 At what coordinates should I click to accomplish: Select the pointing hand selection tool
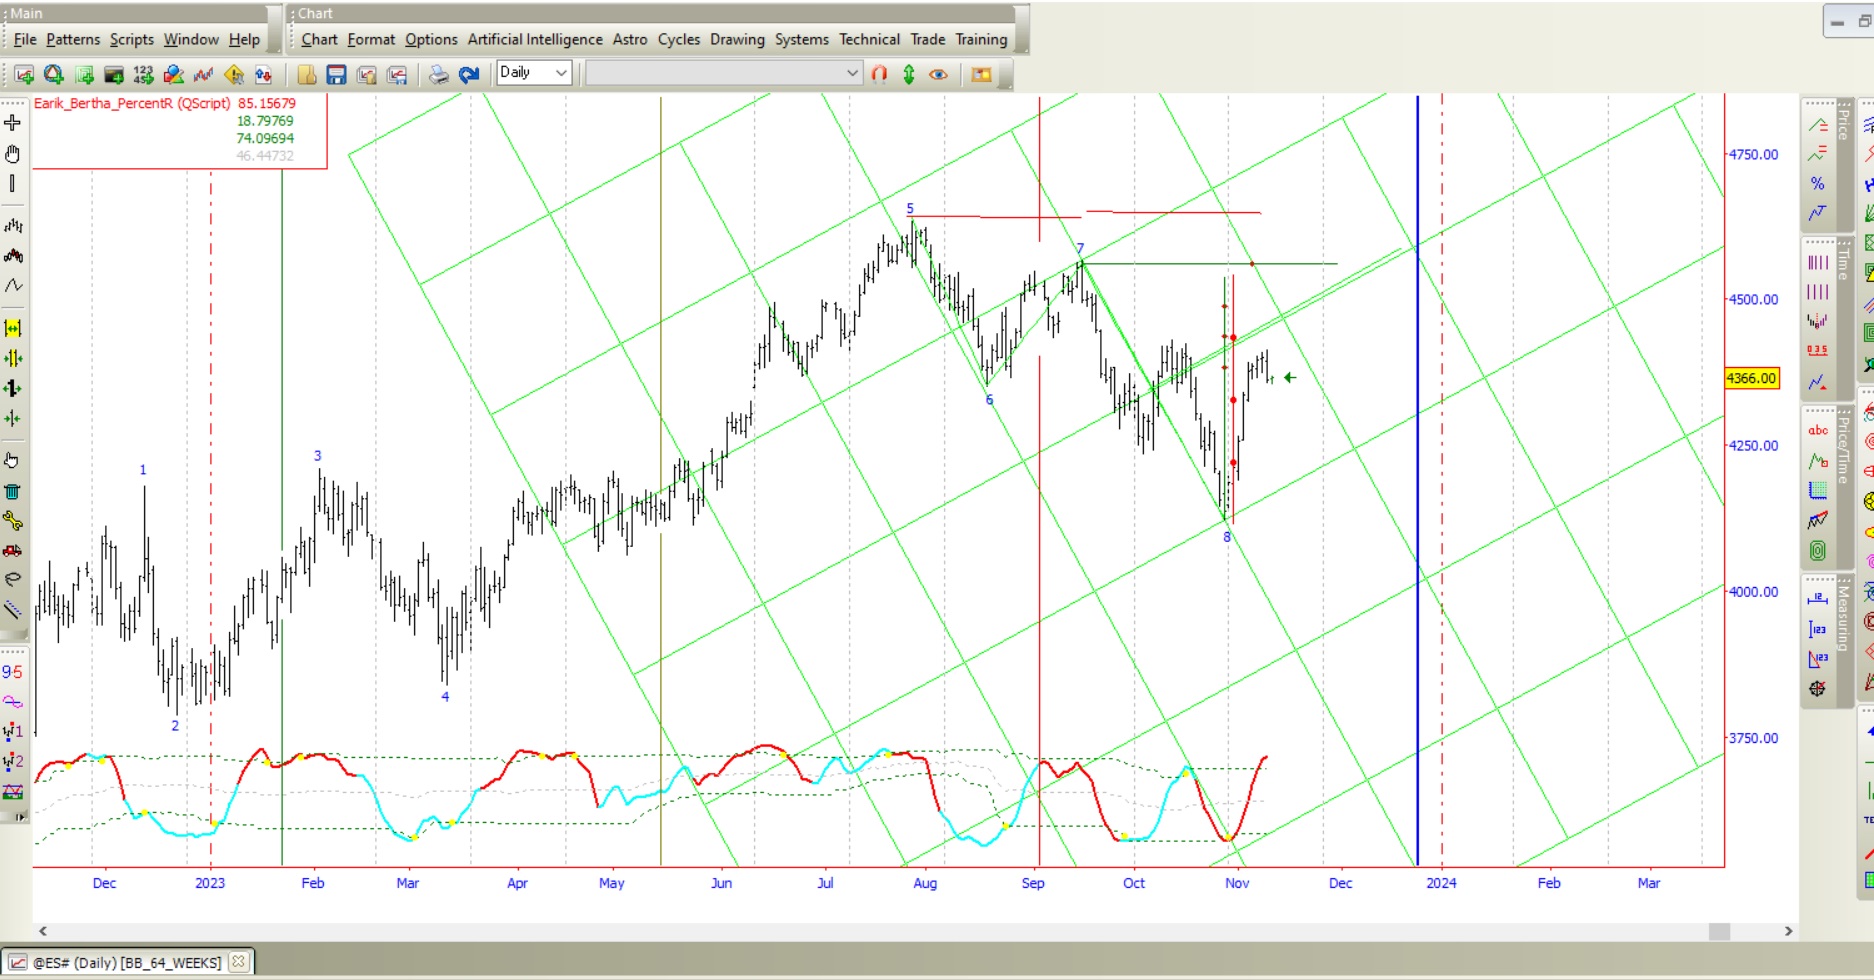[x=13, y=461]
